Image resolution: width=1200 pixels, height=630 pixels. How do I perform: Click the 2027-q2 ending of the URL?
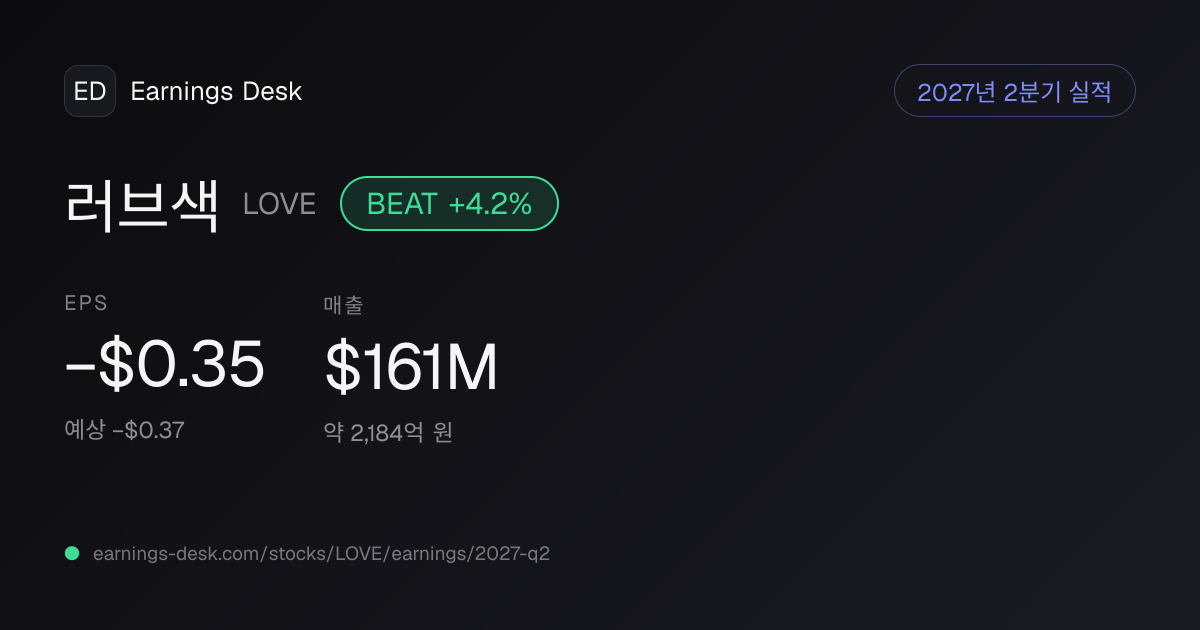[x=511, y=553]
